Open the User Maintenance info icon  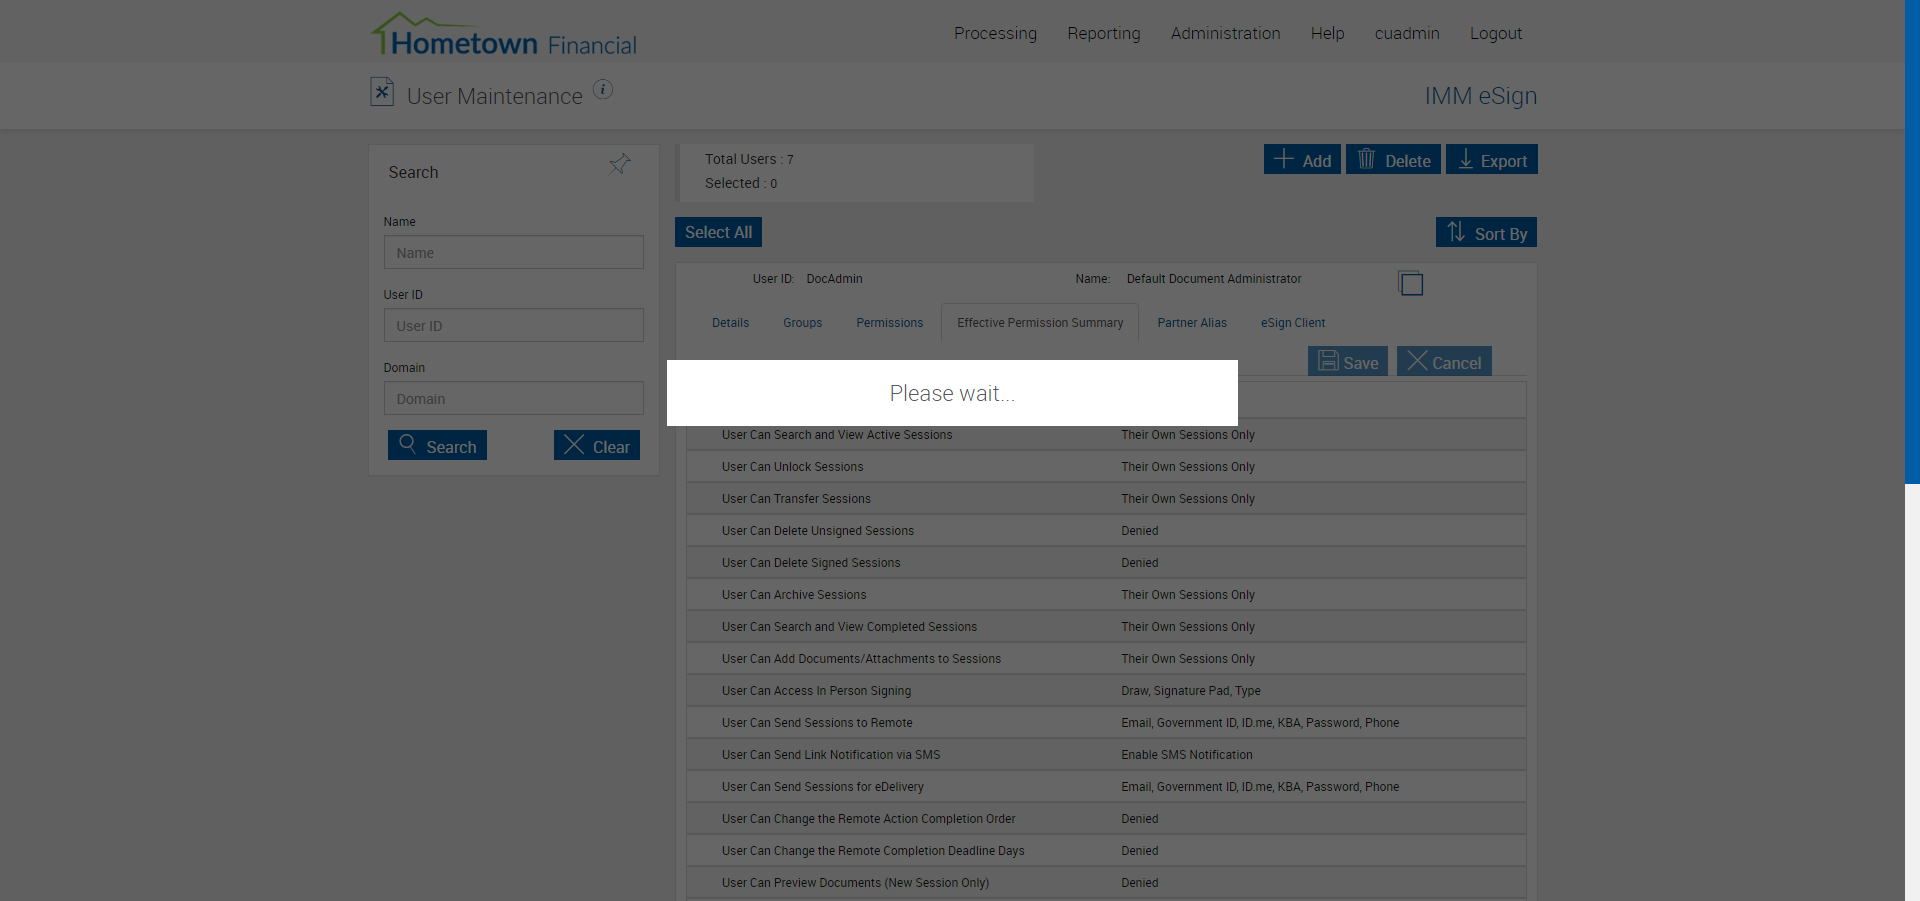603,89
